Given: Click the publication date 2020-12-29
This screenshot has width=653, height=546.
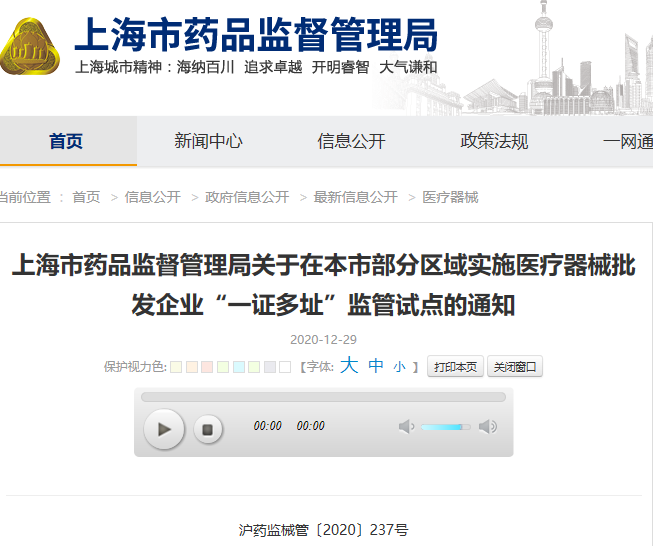Looking at the screenshot, I should [324, 340].
